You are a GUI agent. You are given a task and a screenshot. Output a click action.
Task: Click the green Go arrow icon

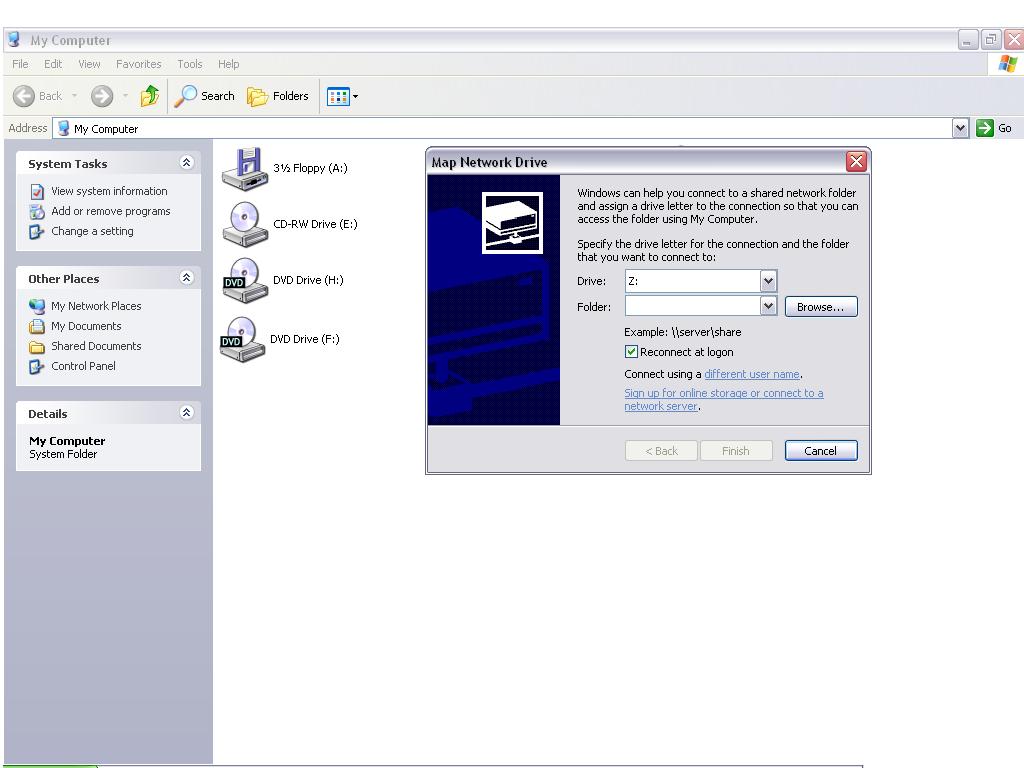click(984, 128)
